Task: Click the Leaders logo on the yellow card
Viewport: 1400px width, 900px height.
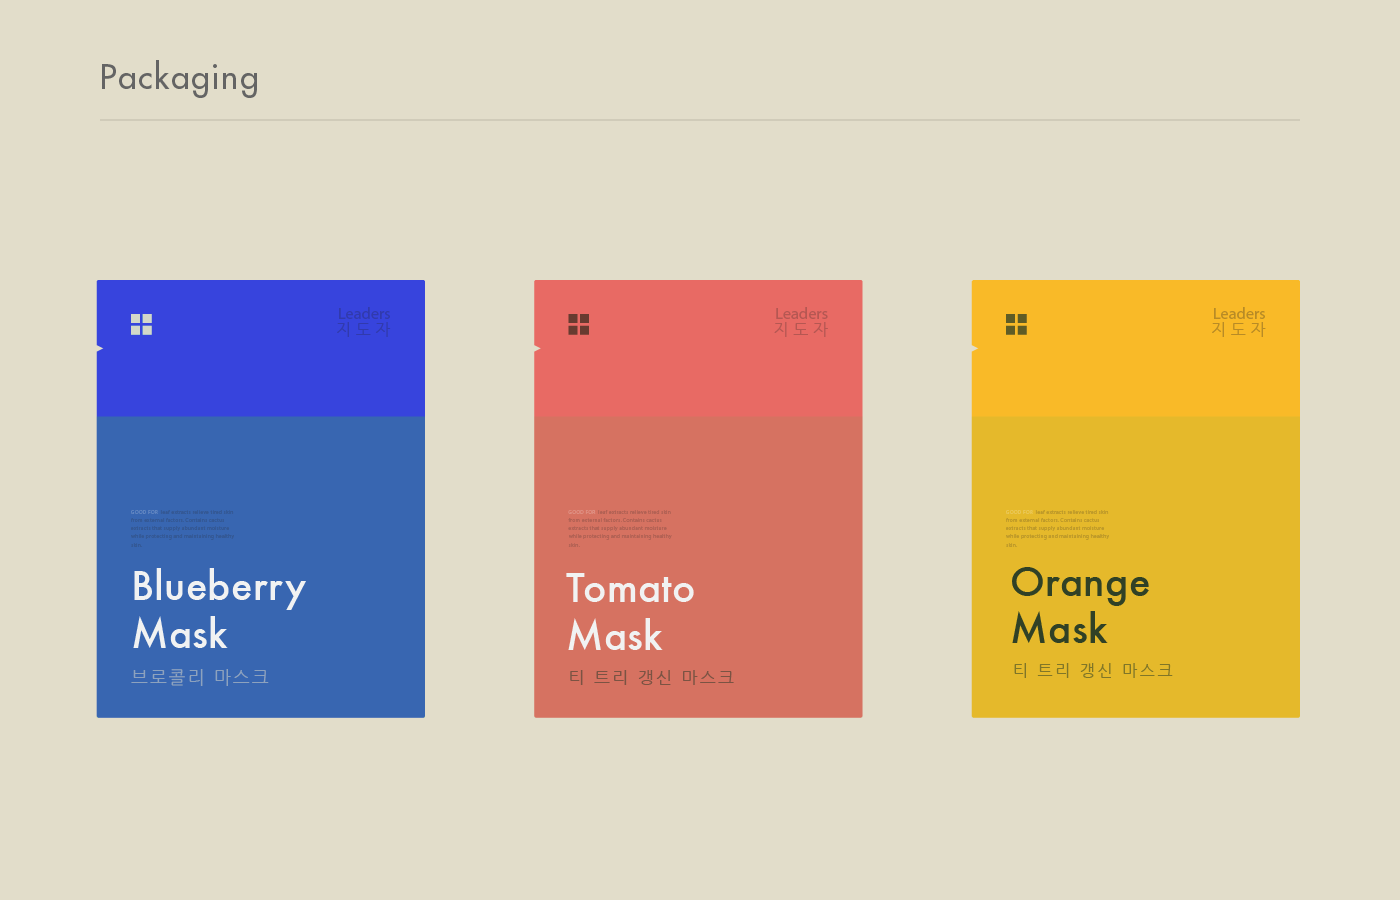Action: 1238,322
